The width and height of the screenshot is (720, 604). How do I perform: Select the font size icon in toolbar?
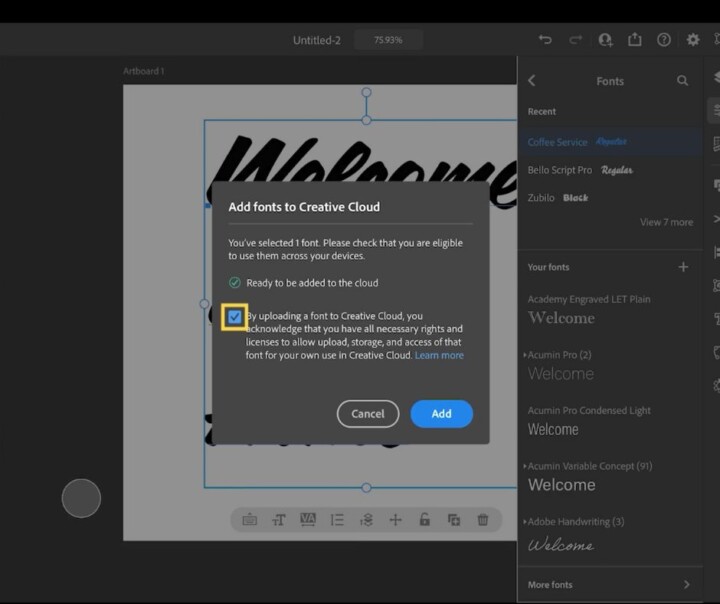pos(279,520)
